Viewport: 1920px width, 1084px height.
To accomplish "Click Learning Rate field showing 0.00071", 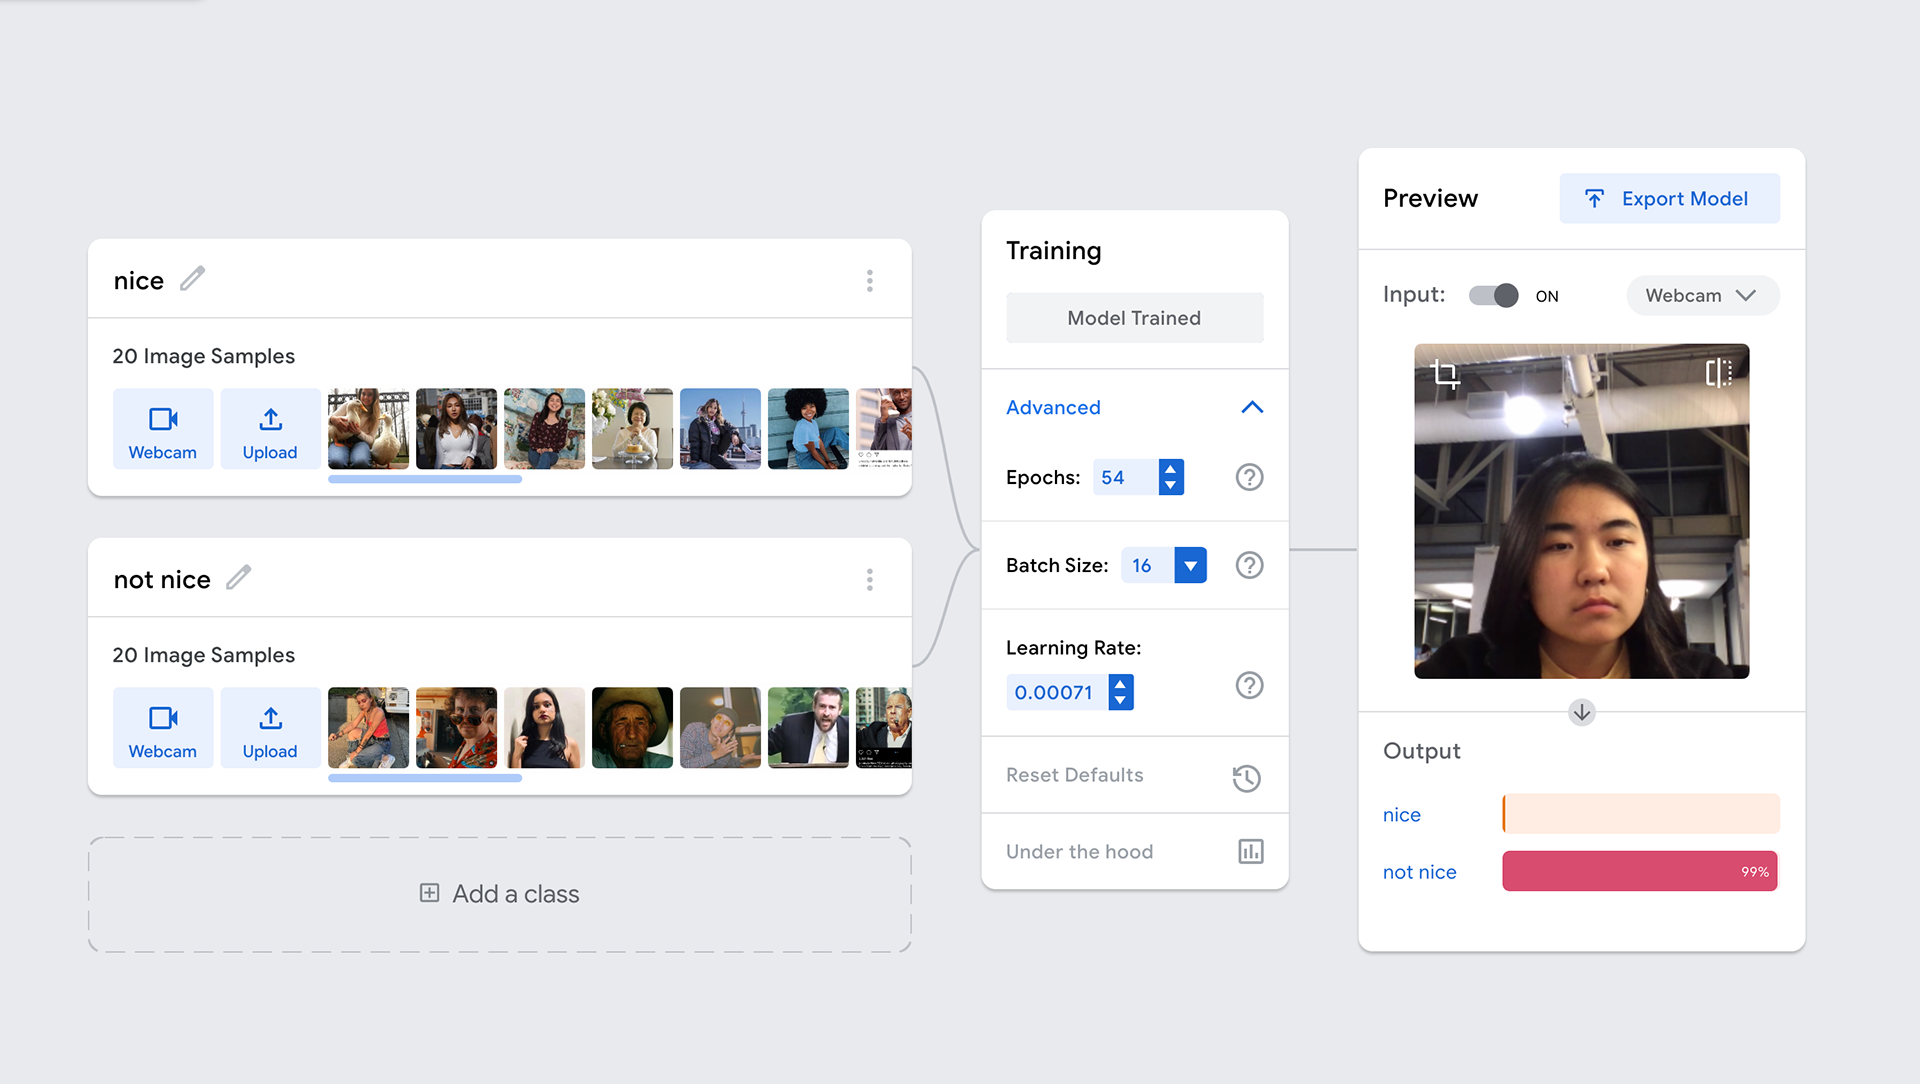I will (1057, 692).
